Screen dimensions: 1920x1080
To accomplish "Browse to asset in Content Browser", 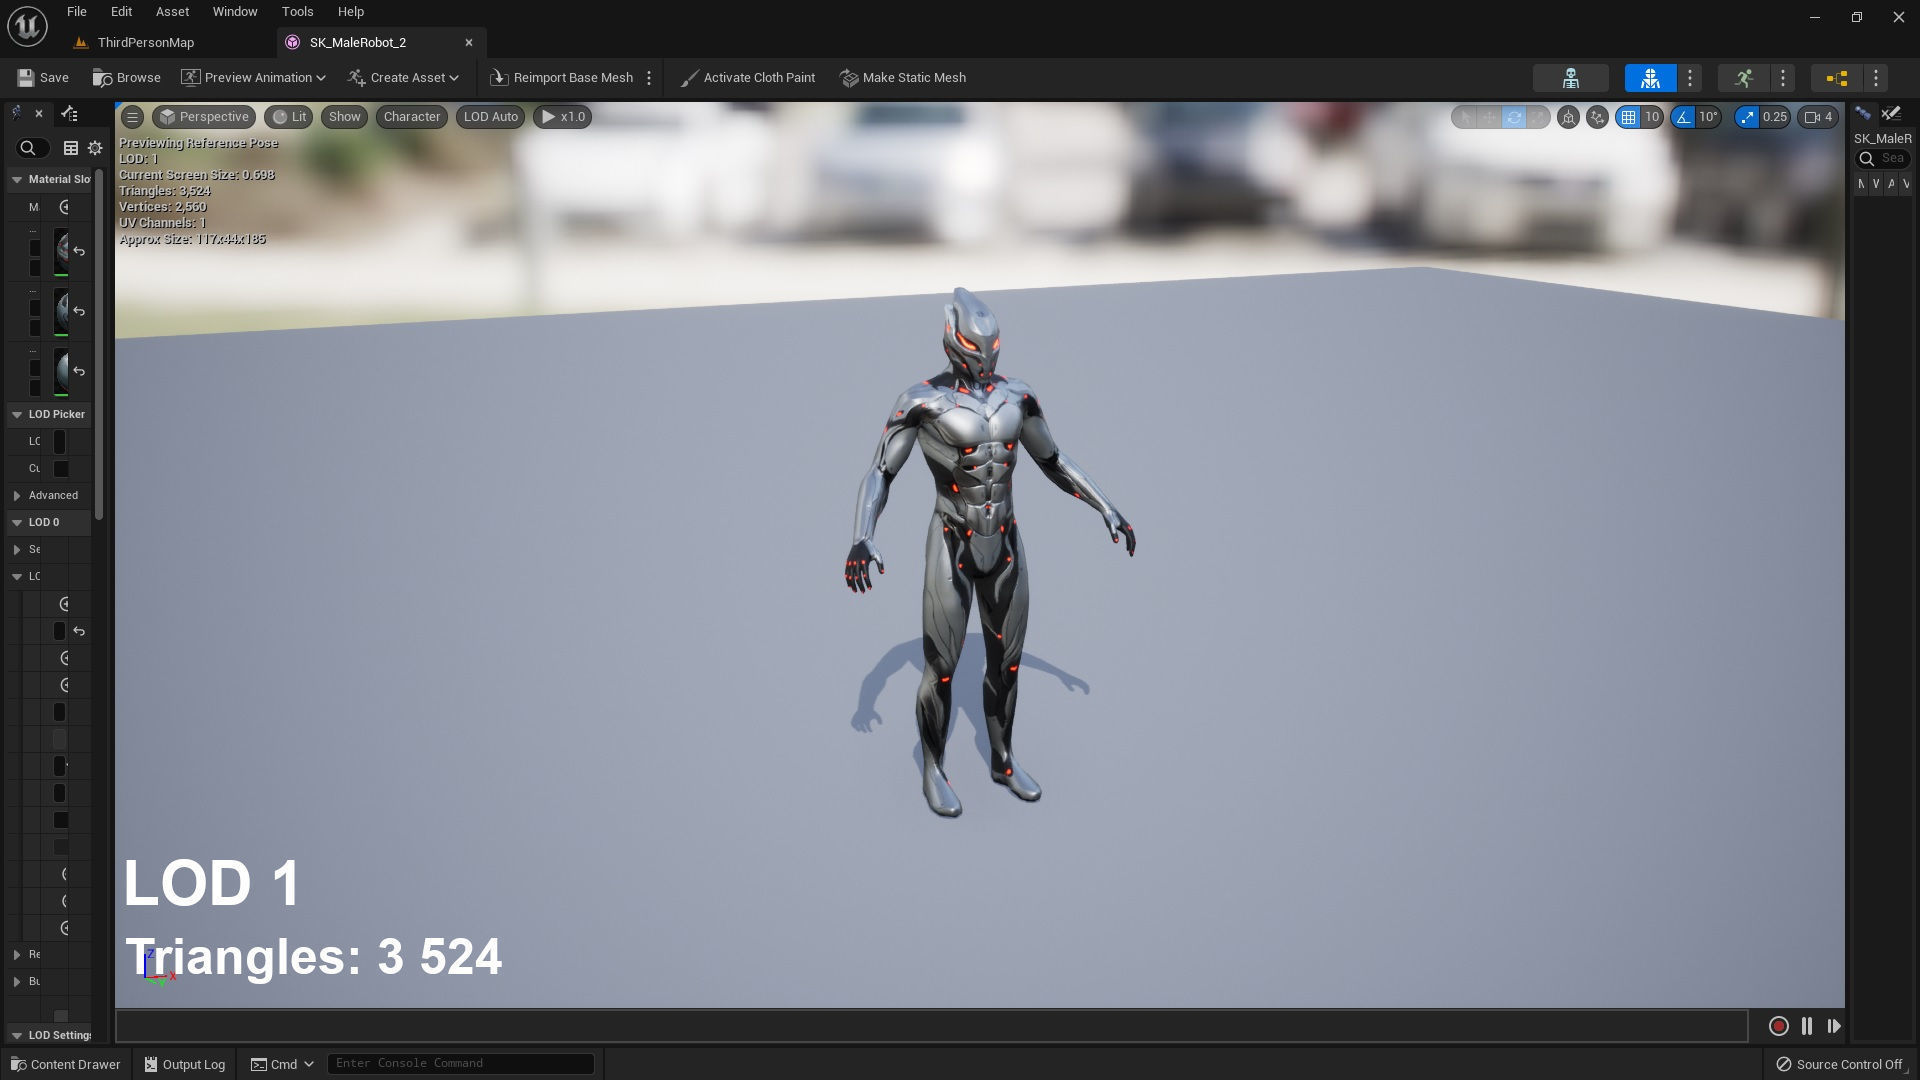I will click(x=126, y=77).
